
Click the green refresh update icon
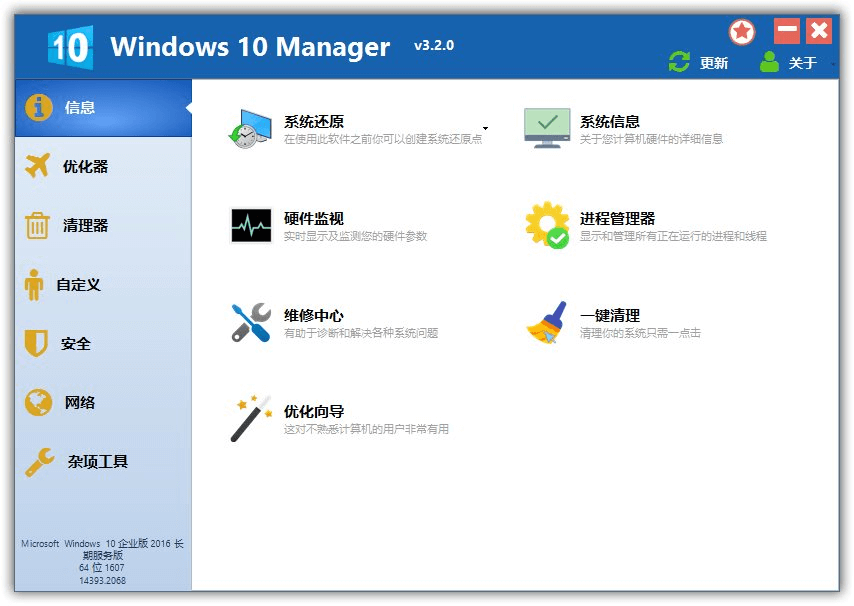[679, 61]
